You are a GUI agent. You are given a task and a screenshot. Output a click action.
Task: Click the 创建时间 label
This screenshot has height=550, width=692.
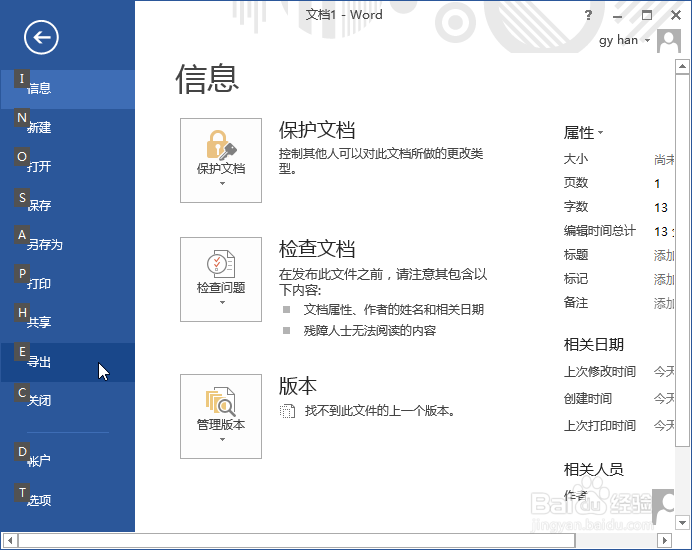tap(587, 399)
